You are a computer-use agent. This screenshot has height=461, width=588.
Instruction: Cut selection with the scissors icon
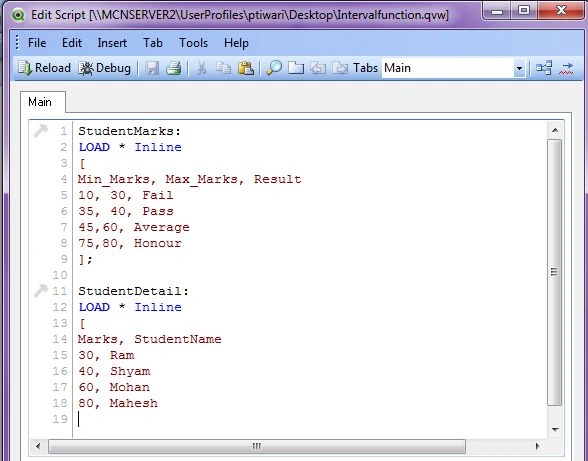pos(201,68)
